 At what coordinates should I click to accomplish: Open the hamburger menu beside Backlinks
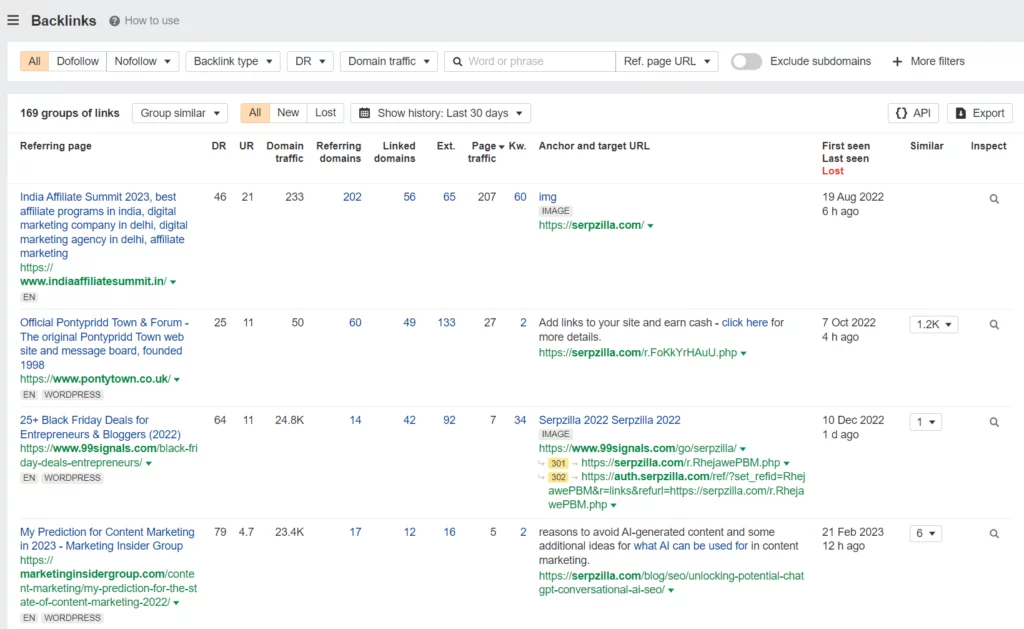click(x=13, y=20)
